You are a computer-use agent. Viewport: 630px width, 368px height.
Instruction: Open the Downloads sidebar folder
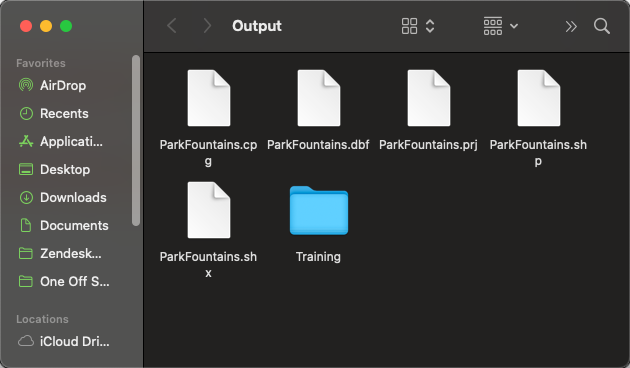coord(64,197)
